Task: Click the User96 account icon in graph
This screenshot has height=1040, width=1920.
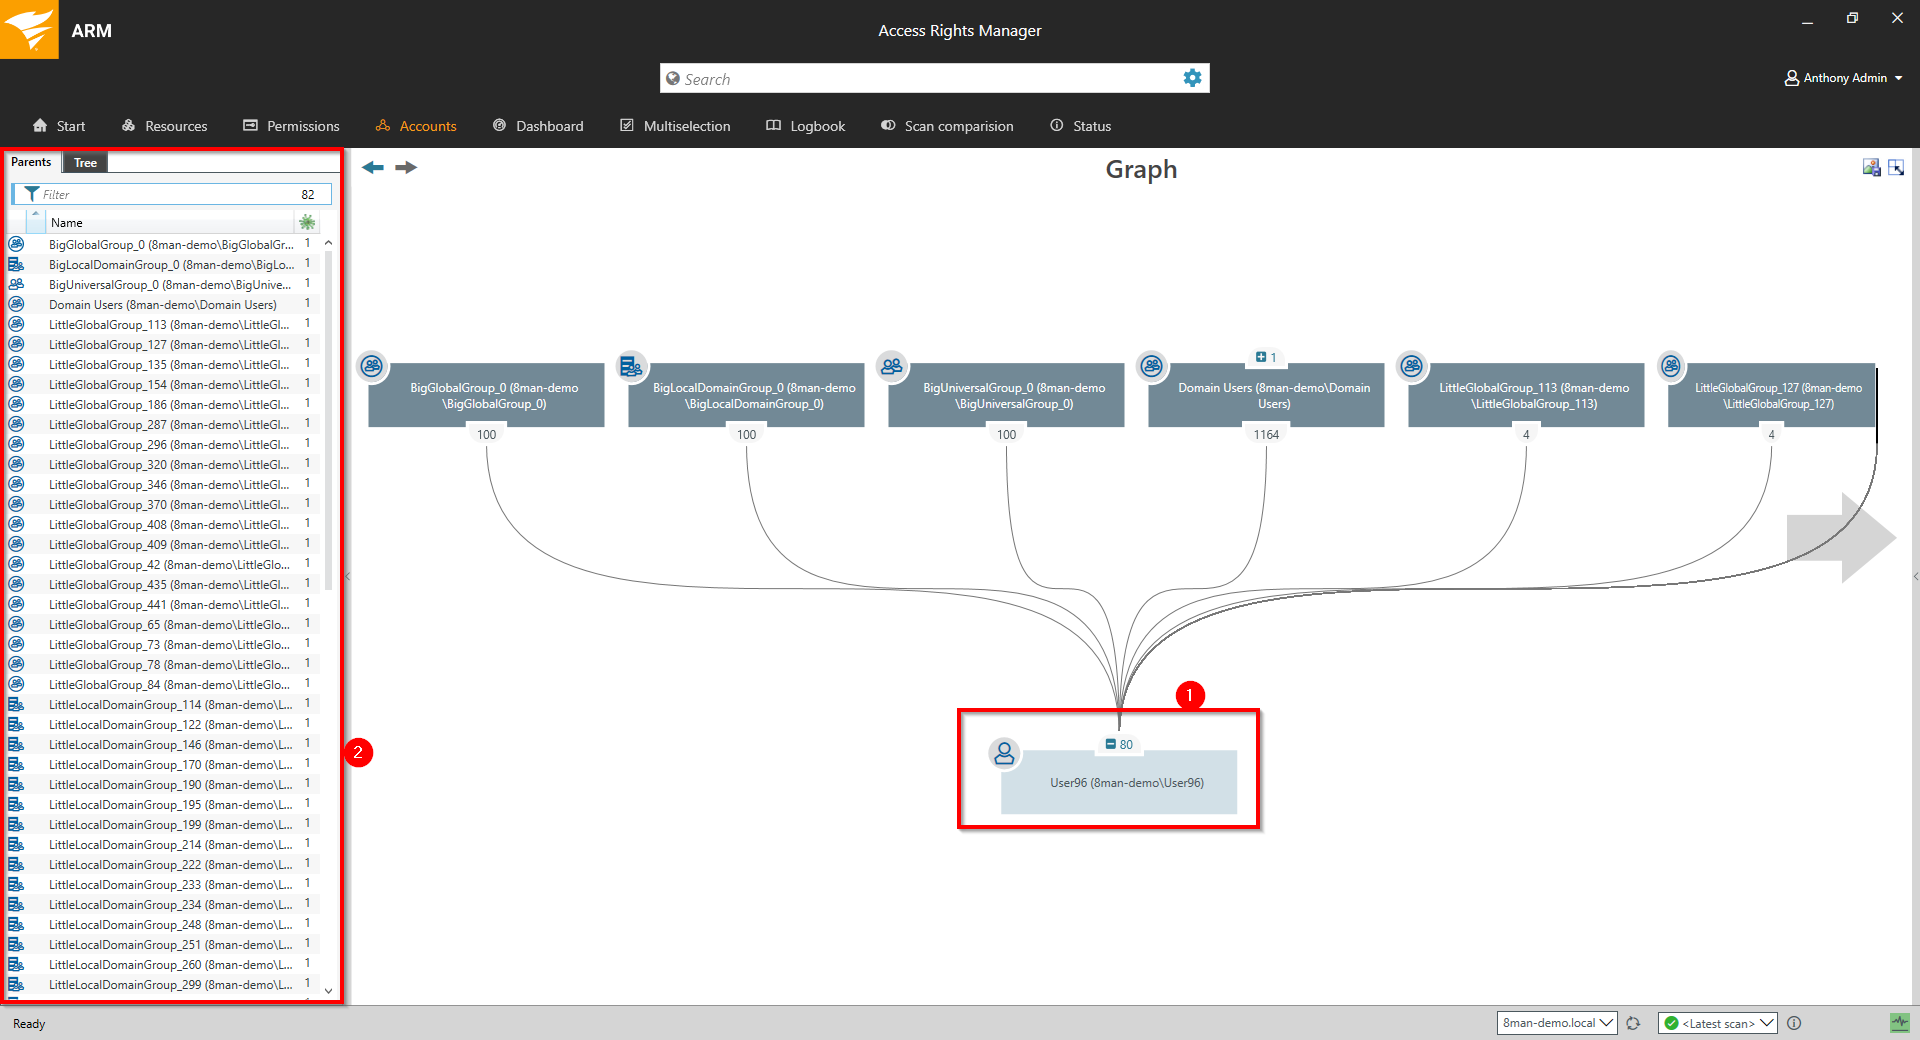Action: [1004, 753]
